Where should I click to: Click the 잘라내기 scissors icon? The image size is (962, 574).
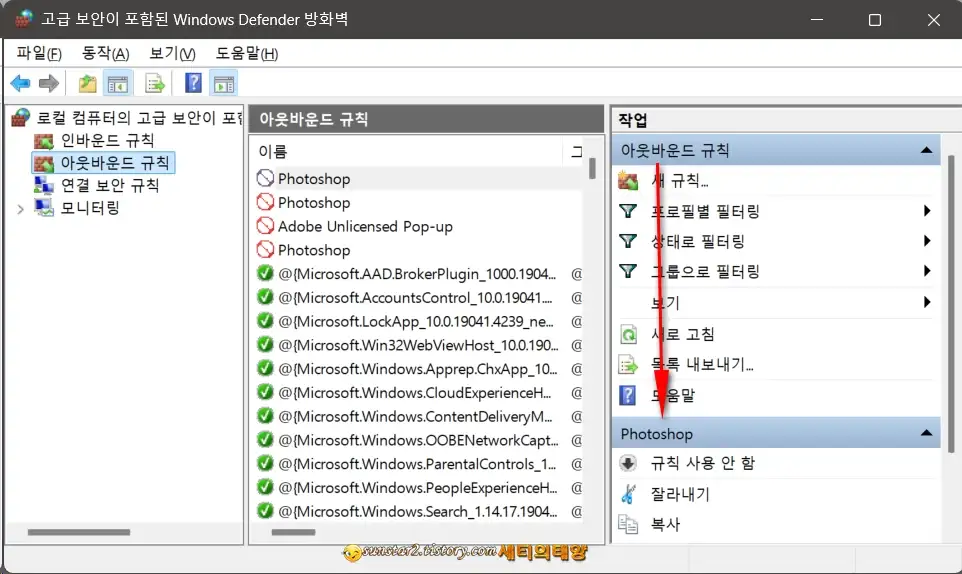pyautogui.click(x=628, y=494)
